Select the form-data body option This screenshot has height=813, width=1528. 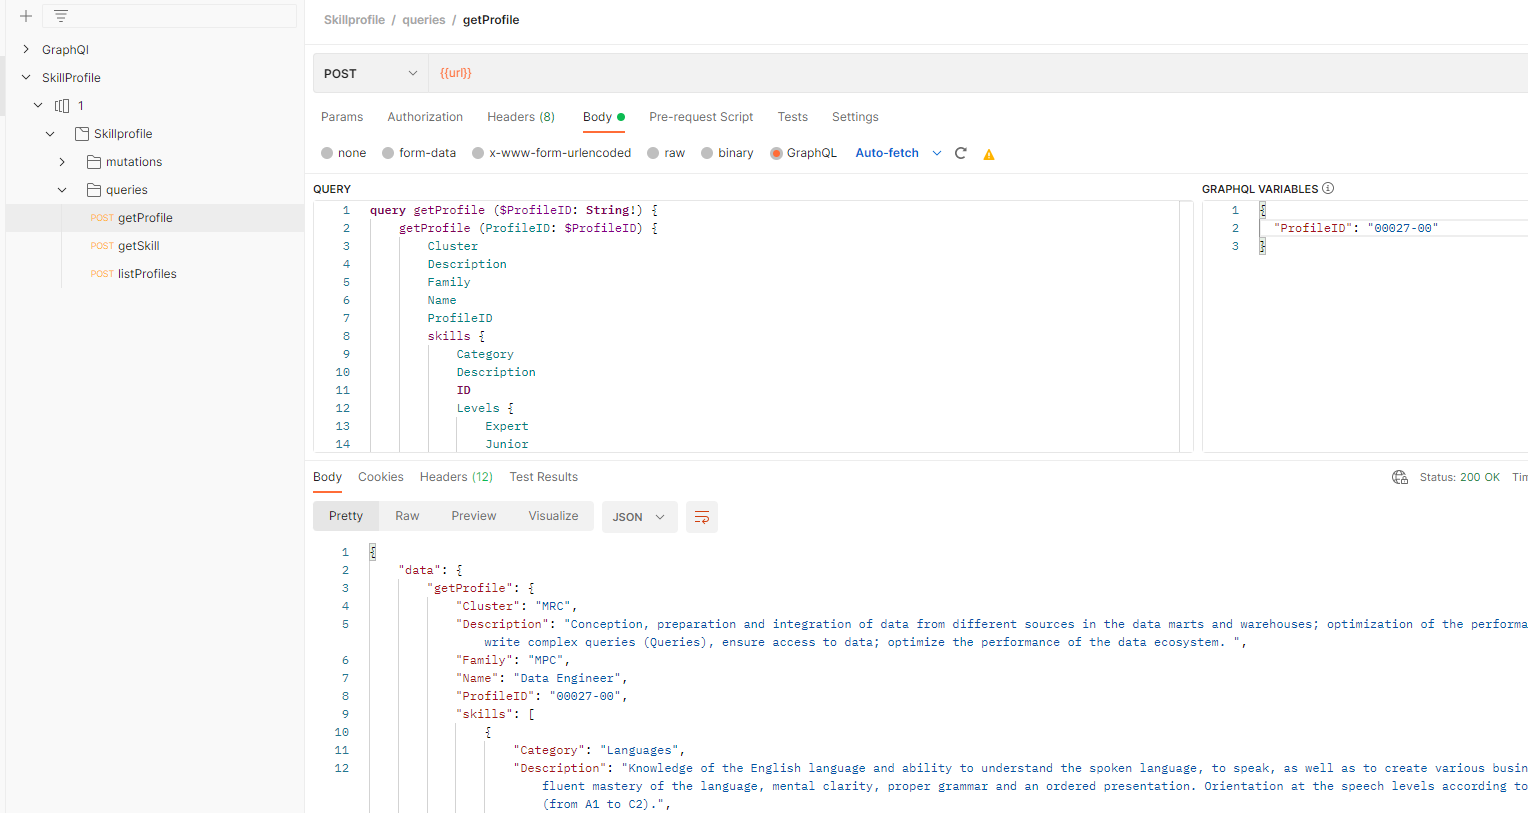point(389,152)
